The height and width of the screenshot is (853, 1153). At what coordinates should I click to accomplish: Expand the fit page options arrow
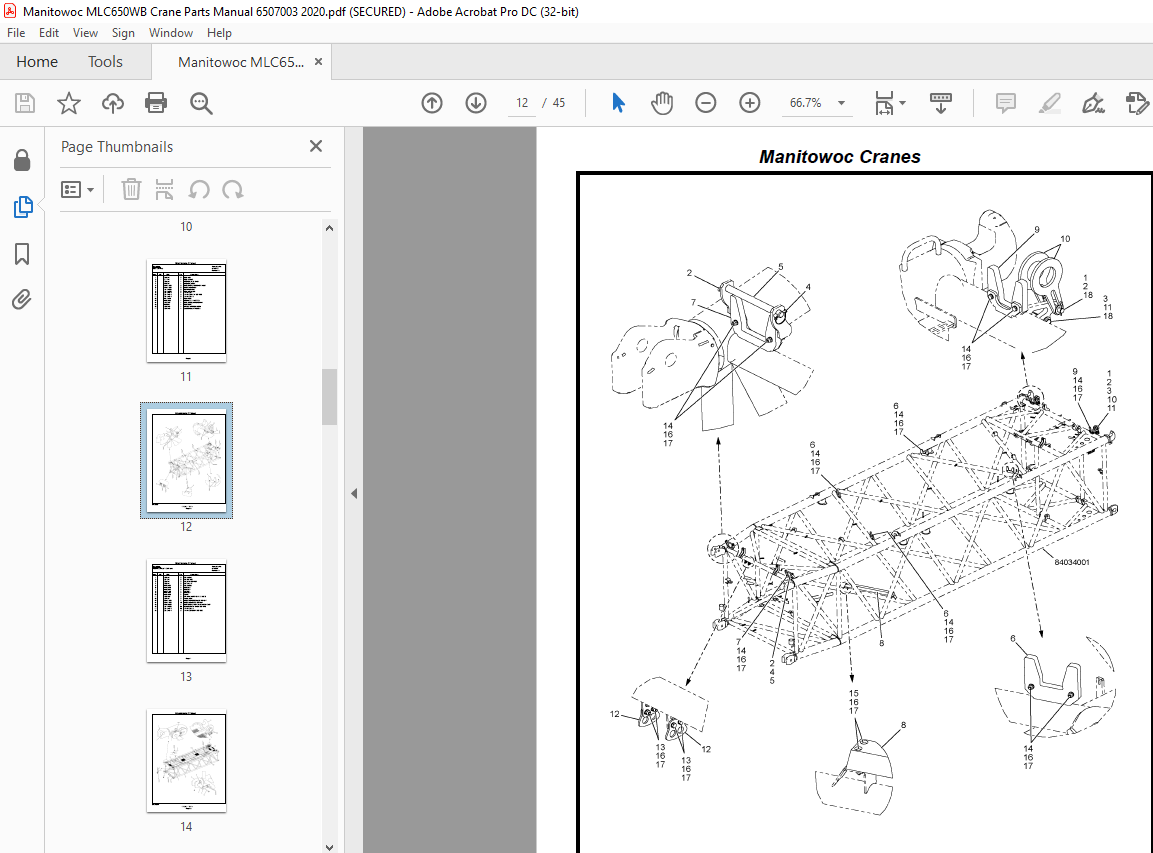pyautogui.click(x=902, y=103)
